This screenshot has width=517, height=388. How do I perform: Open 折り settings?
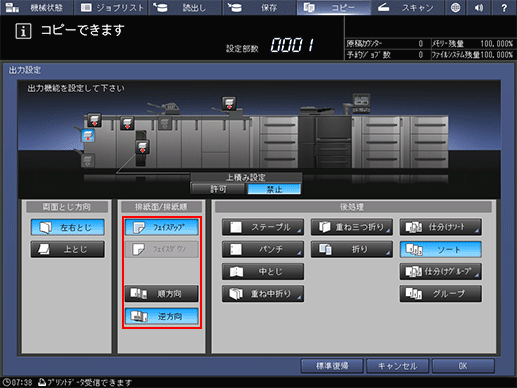pyautogui.click(x=352, y=249)
